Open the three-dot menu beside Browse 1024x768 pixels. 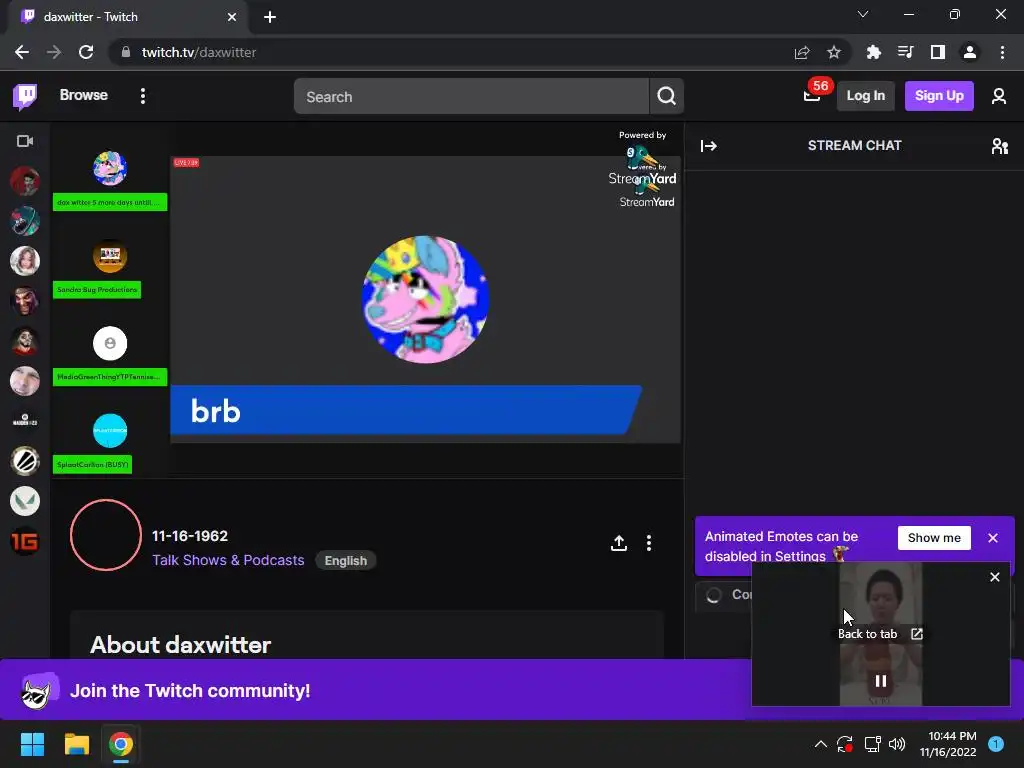[142, 96]
